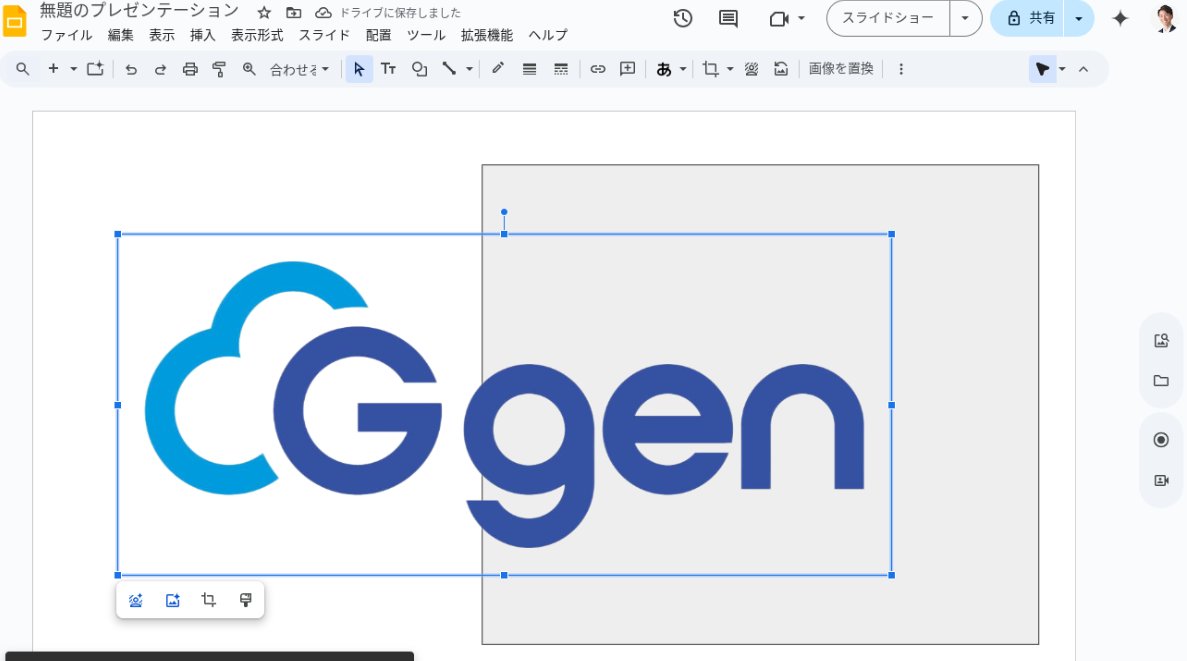Click the Google Slides home logo
Image resolution: width=1187 pixels, height=661 pixels.
tap(14, 22)
